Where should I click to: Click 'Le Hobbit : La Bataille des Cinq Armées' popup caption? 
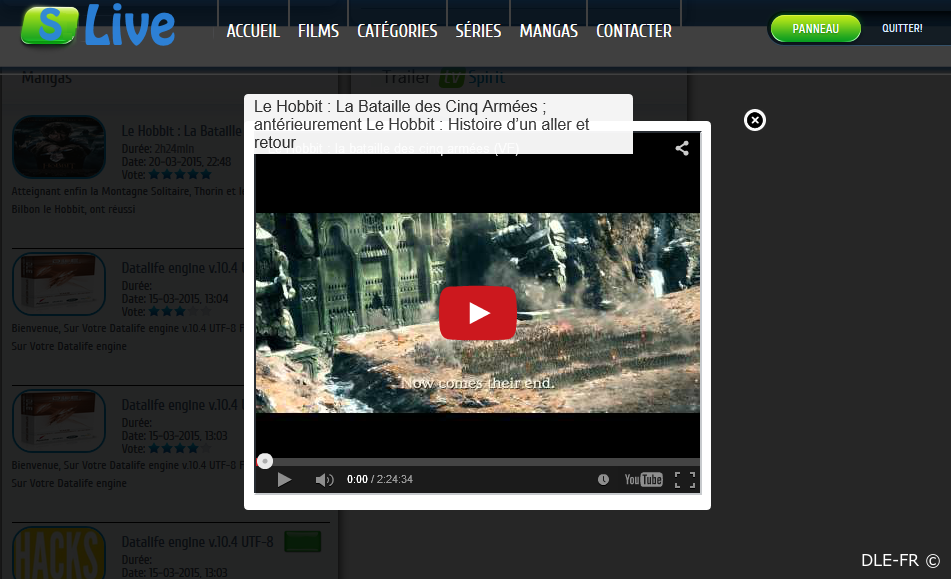(x=439, y=124)
